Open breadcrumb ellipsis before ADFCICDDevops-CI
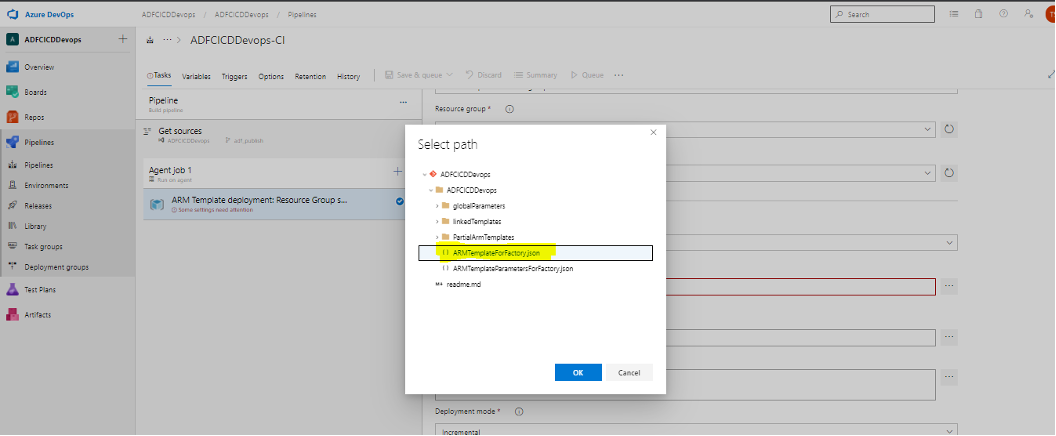 [167, 40]
